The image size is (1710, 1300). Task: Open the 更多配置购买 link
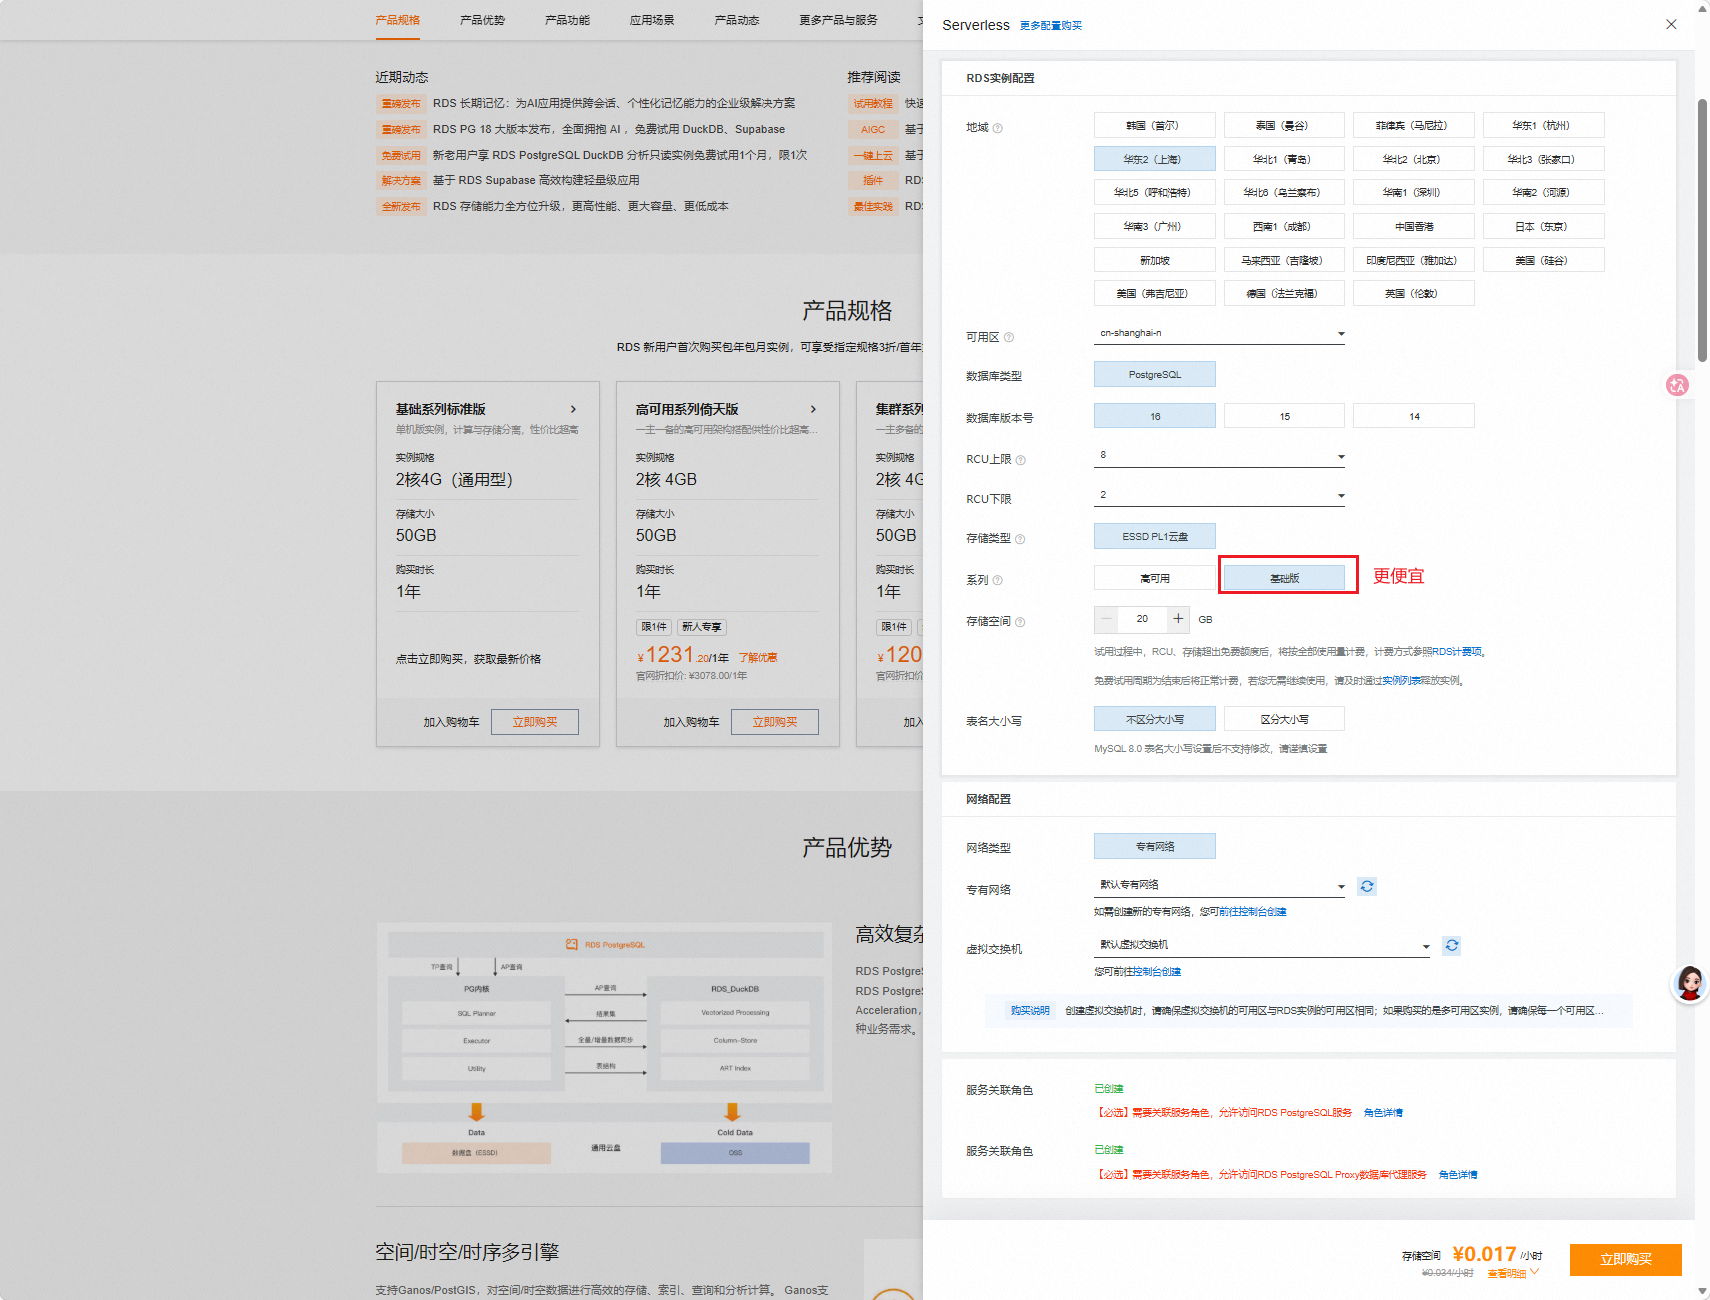pos(1051,26)
